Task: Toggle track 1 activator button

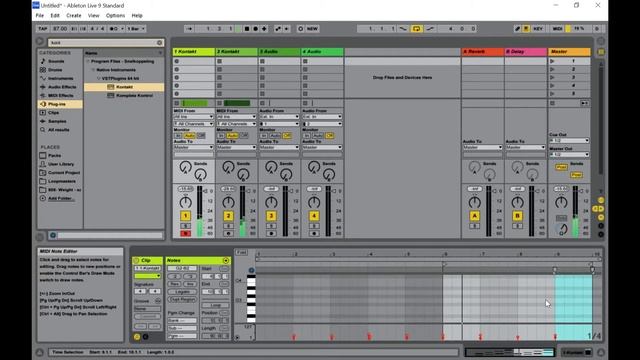Action: pyautogui.click(x=185, y=216)
